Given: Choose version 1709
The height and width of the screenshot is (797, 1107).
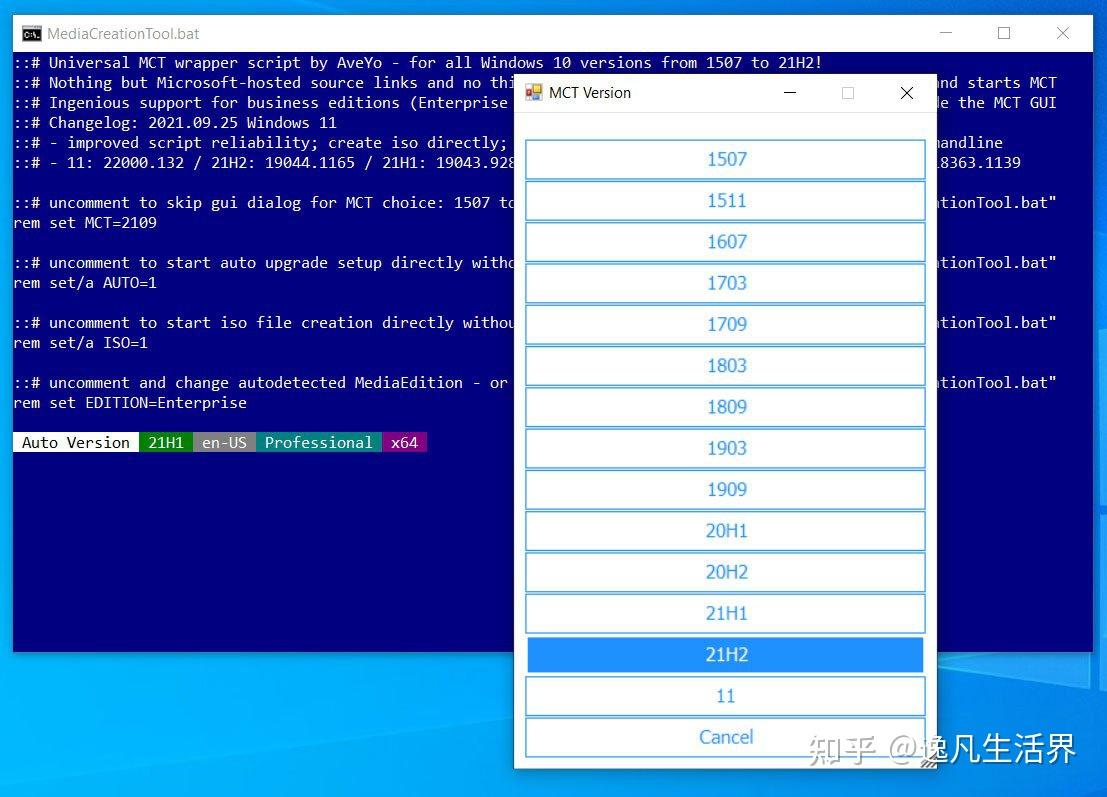Looking at the screenshot, I should click(725, 324).
